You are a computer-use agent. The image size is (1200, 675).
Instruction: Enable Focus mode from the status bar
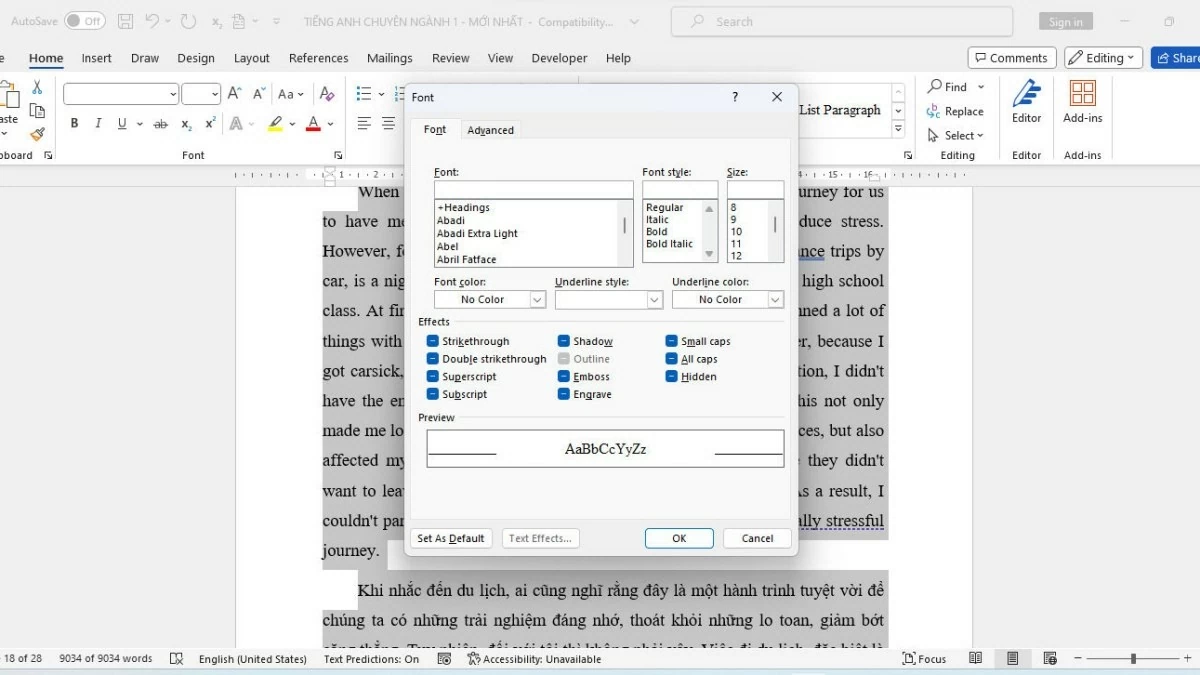[924, 659]
